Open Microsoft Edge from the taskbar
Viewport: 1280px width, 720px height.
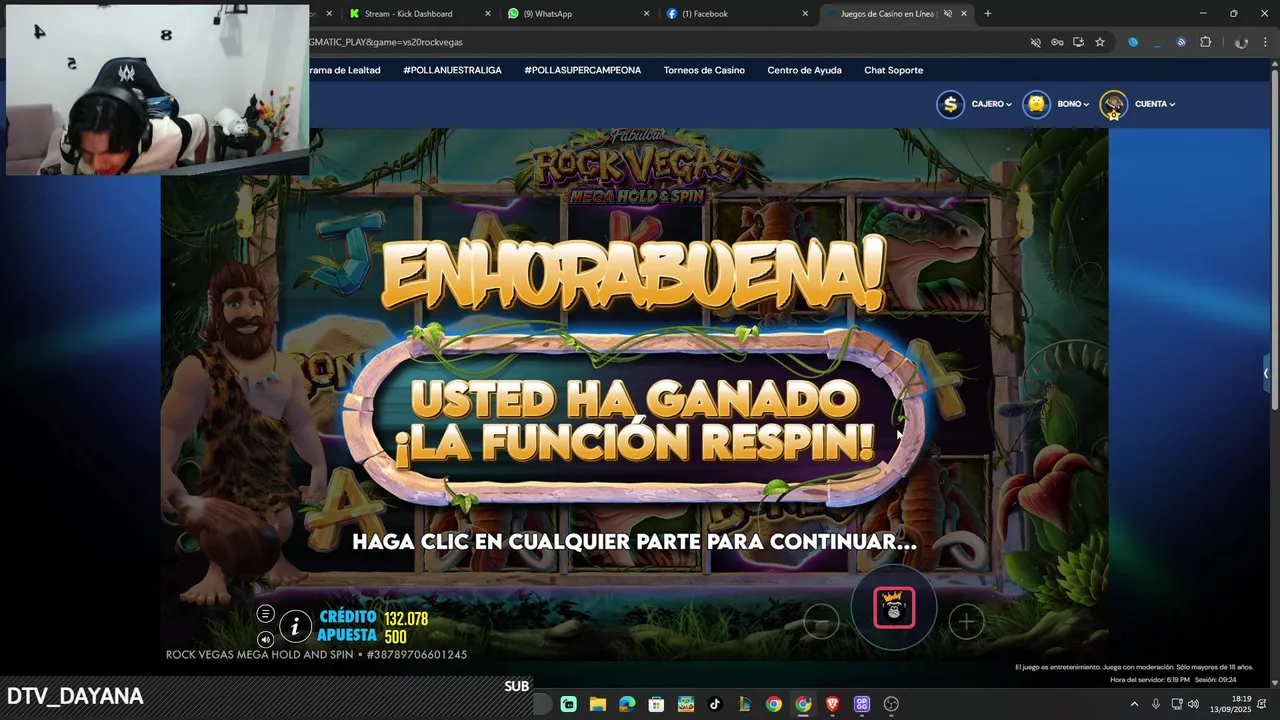(x=627, y=704)
